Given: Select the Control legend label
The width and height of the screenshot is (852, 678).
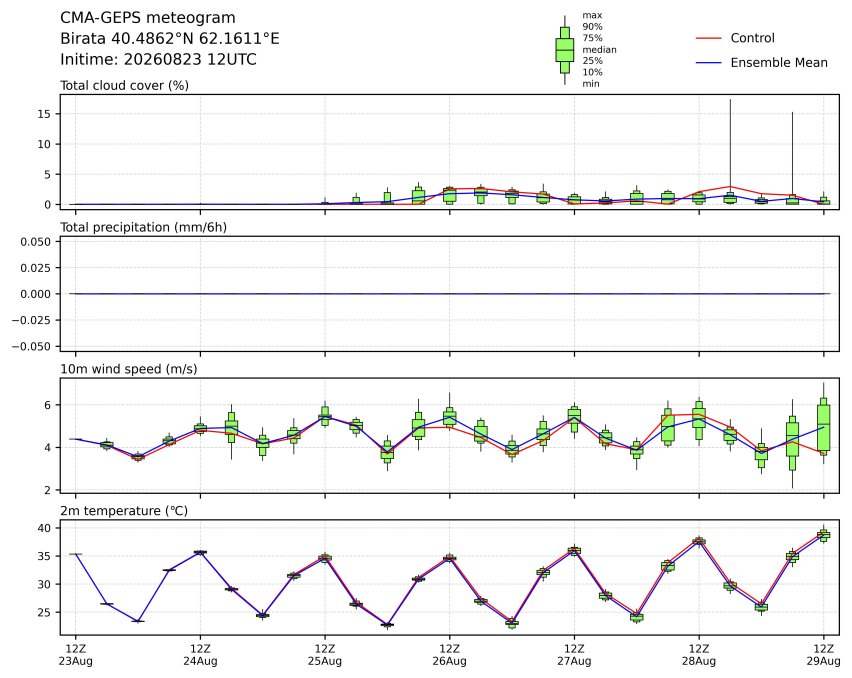Looking at the screenshot, I should coord(753,38).
